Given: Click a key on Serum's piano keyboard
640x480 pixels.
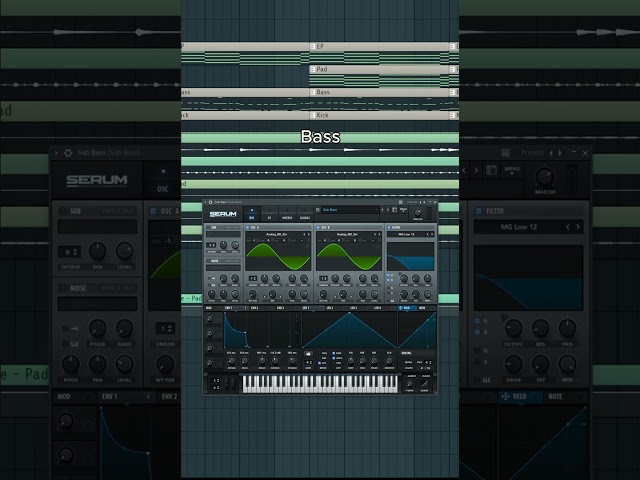Looking at the screenshot, I should (x=320, y=384).
